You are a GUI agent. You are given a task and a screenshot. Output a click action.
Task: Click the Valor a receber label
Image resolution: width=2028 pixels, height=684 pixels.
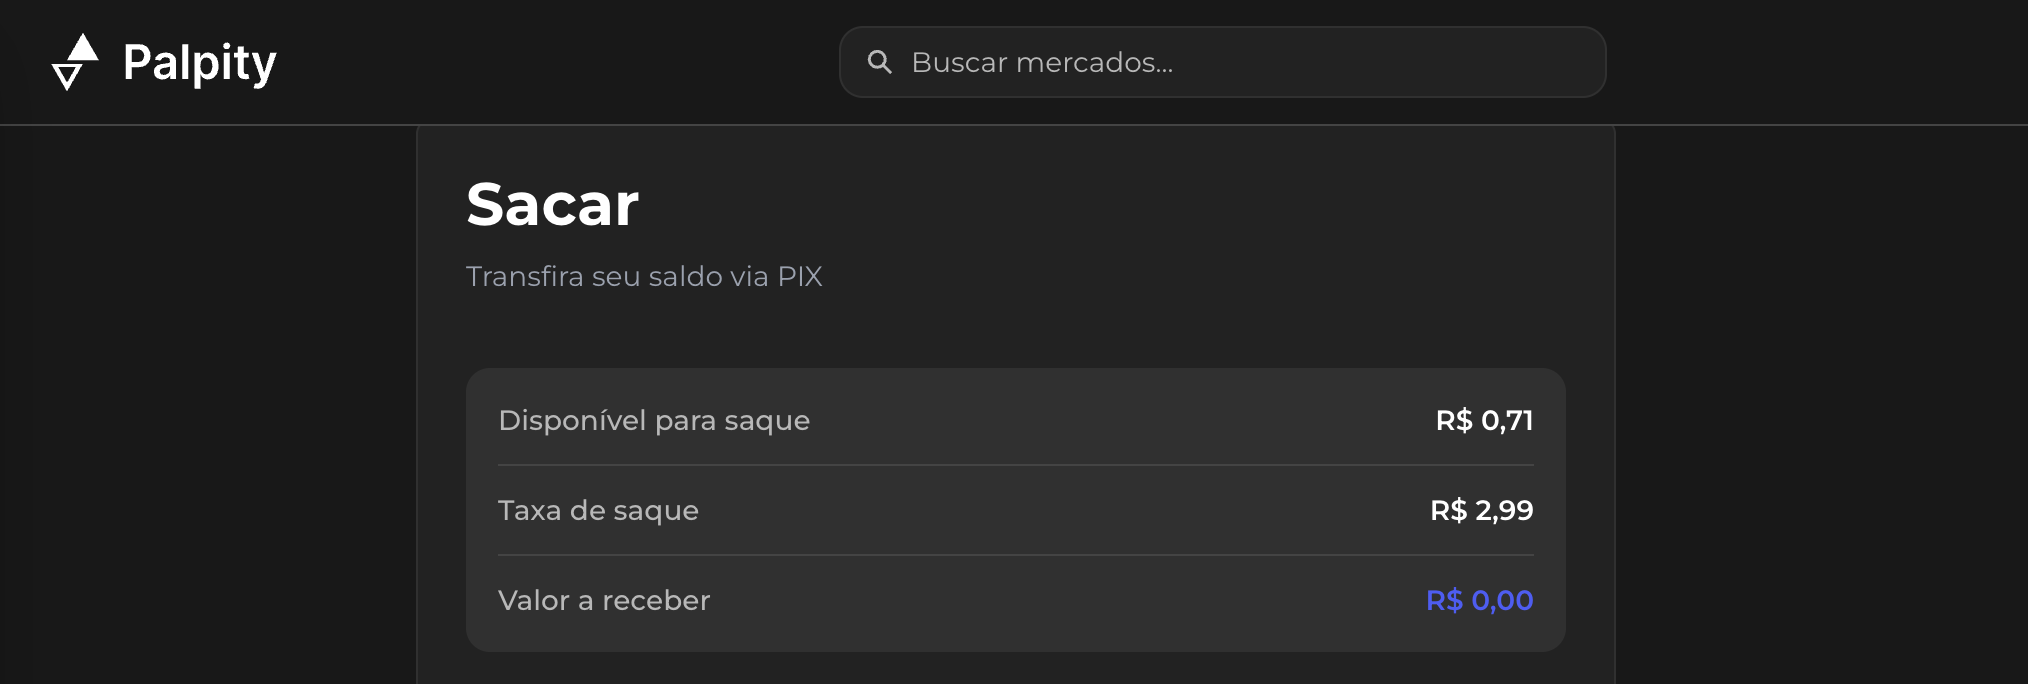click(604, 600)
